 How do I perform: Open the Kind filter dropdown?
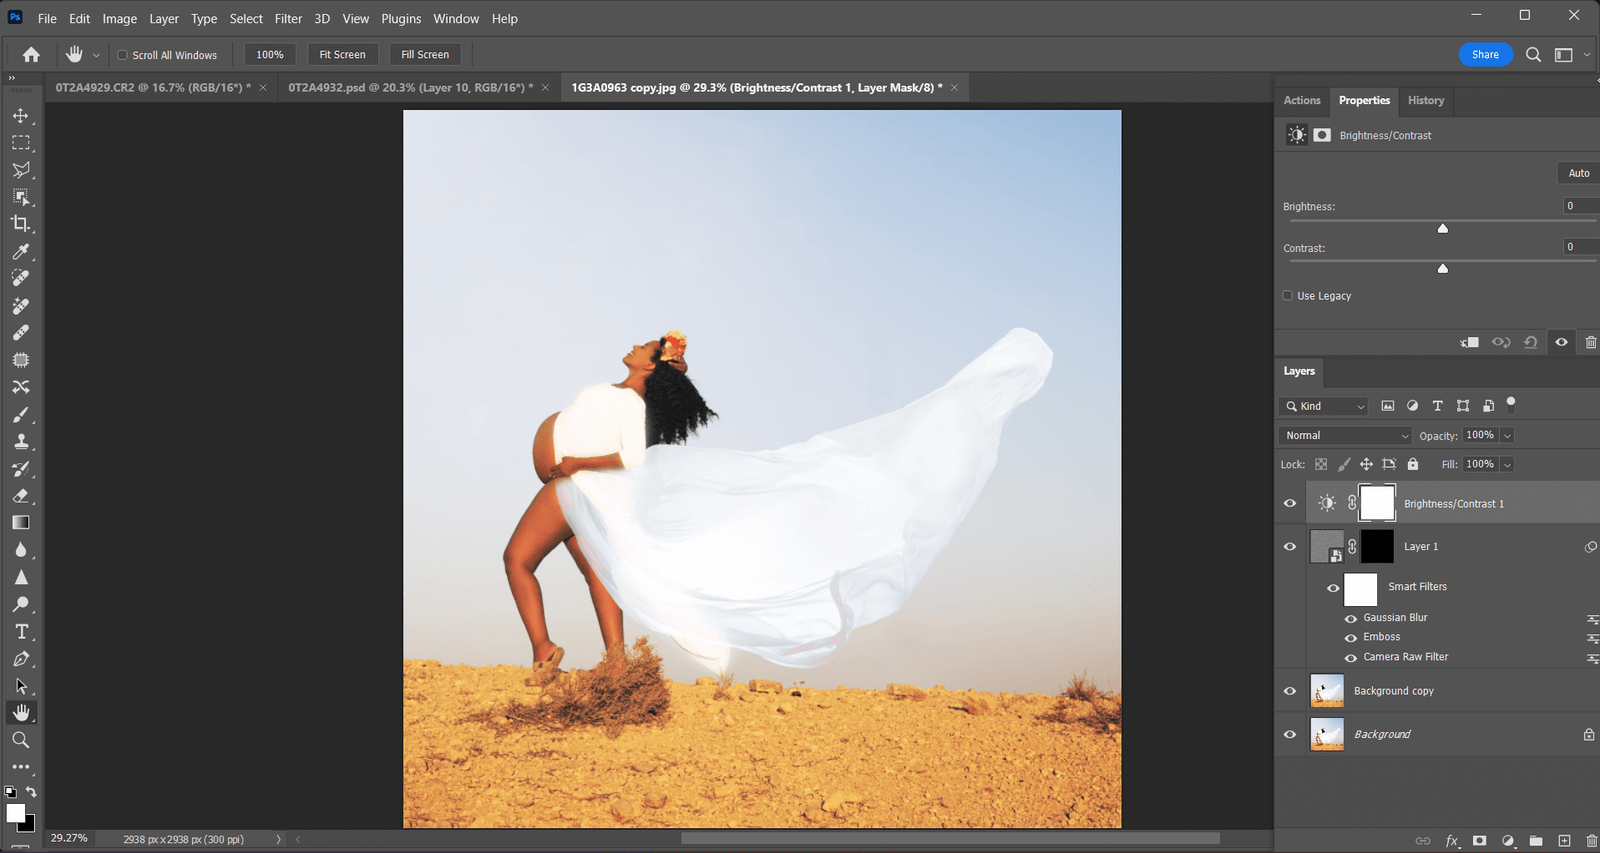pos(1323,406)
